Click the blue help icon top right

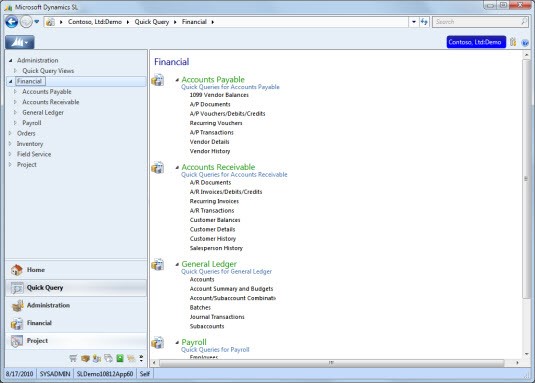(x=525, y=43)
